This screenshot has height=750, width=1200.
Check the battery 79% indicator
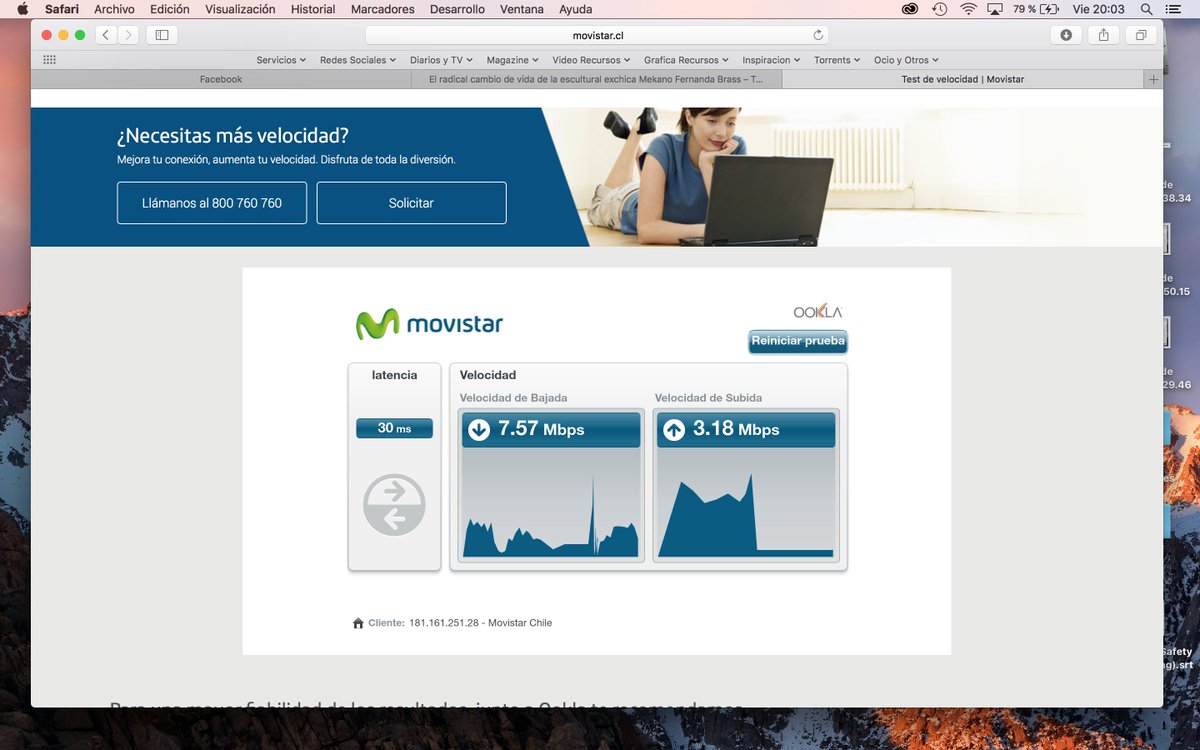[x=1035, y=9]
